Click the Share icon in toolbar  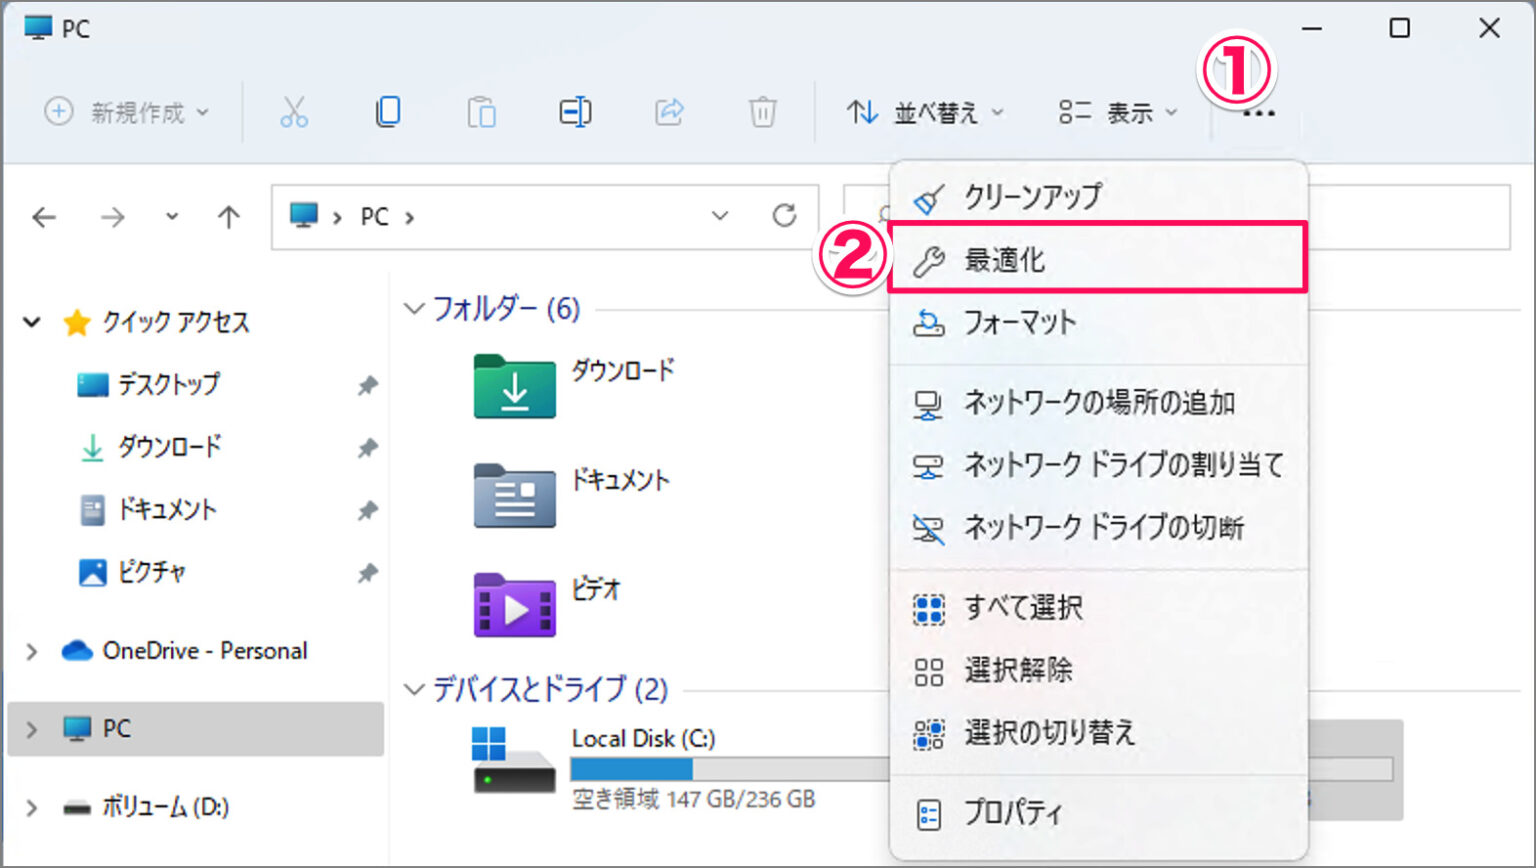[x=668, y=111]
